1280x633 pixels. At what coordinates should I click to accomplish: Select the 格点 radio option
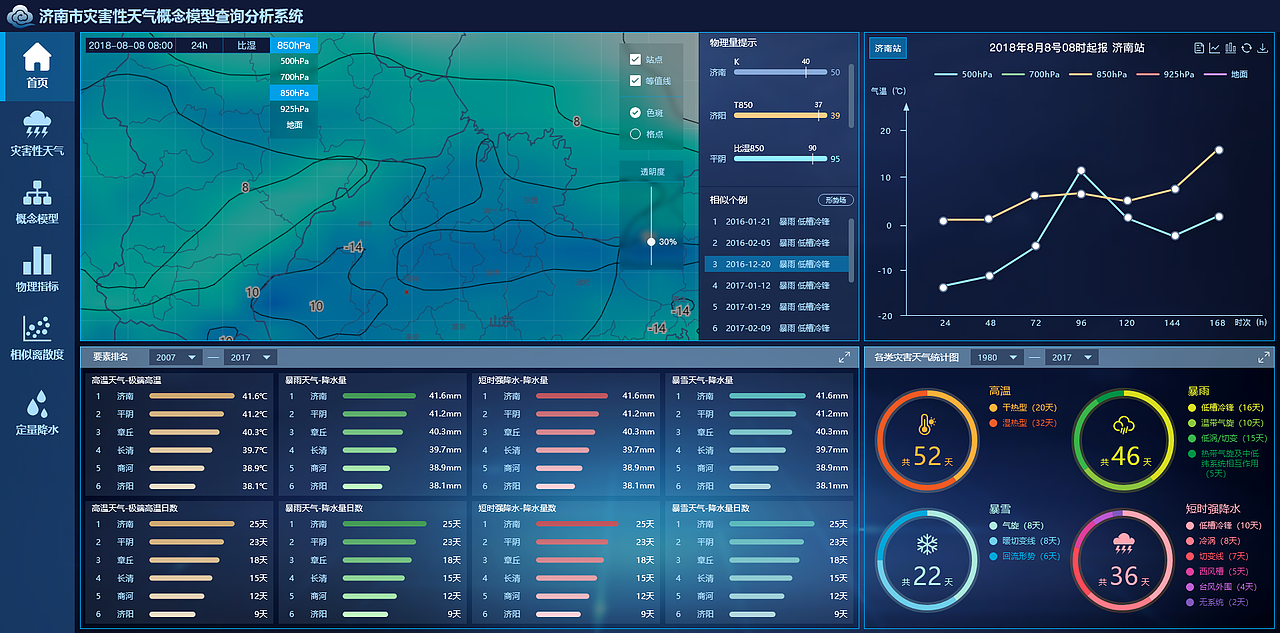pos(635,134)
